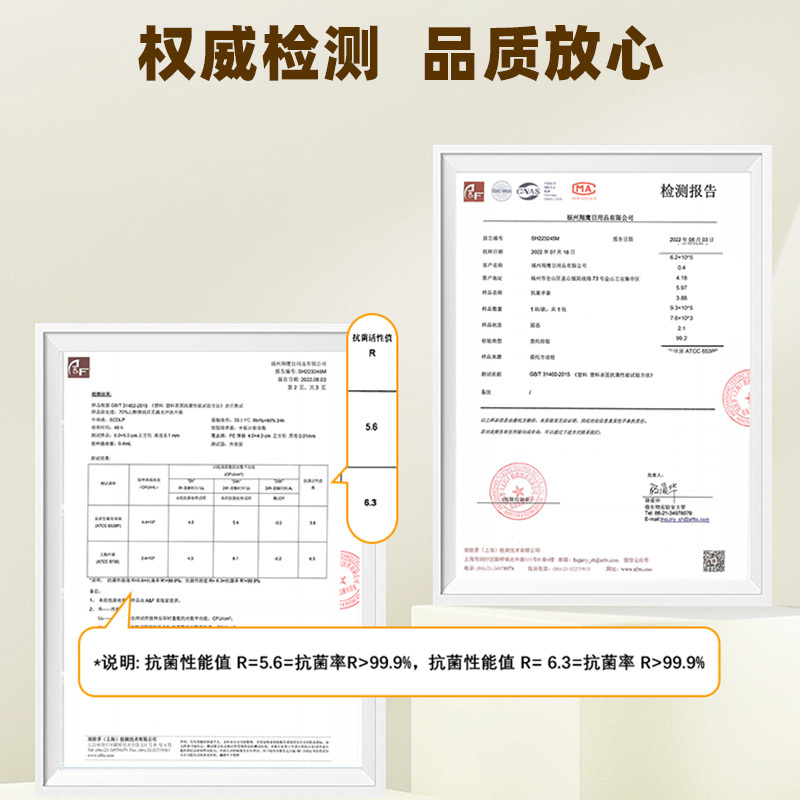Viewport: 800px width, 800px height.
Task: Click the email link under the signature
Action: [685, 519]
